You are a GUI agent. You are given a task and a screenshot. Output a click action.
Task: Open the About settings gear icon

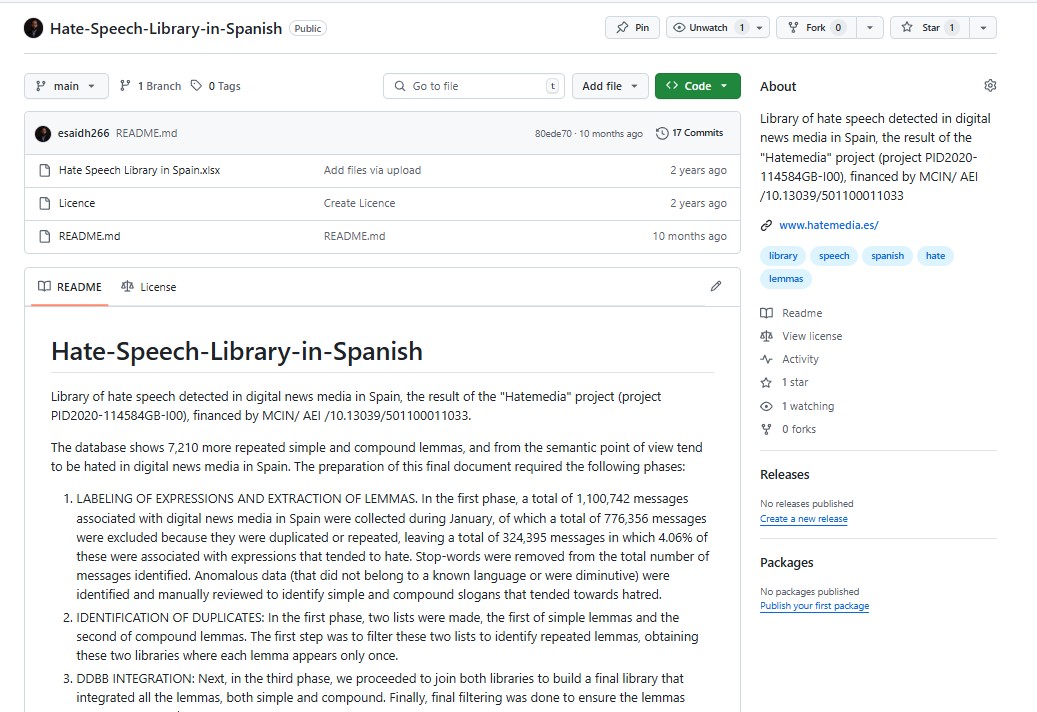coord(990,85)
